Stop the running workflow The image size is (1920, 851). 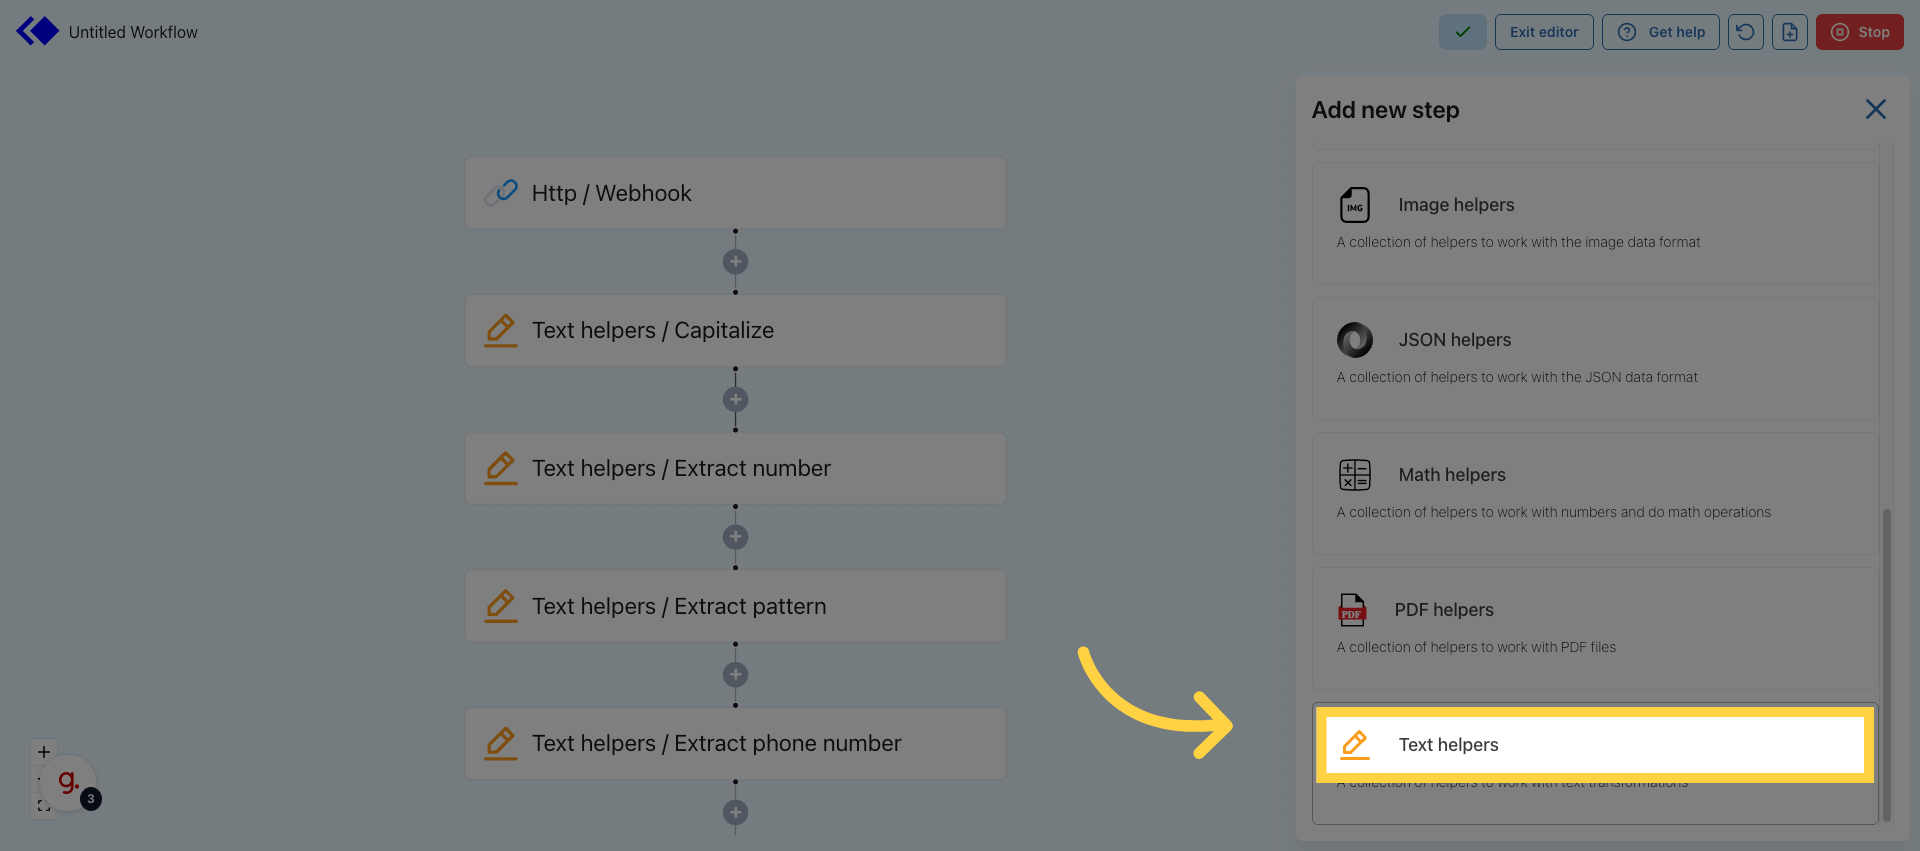click(1859, 31)
